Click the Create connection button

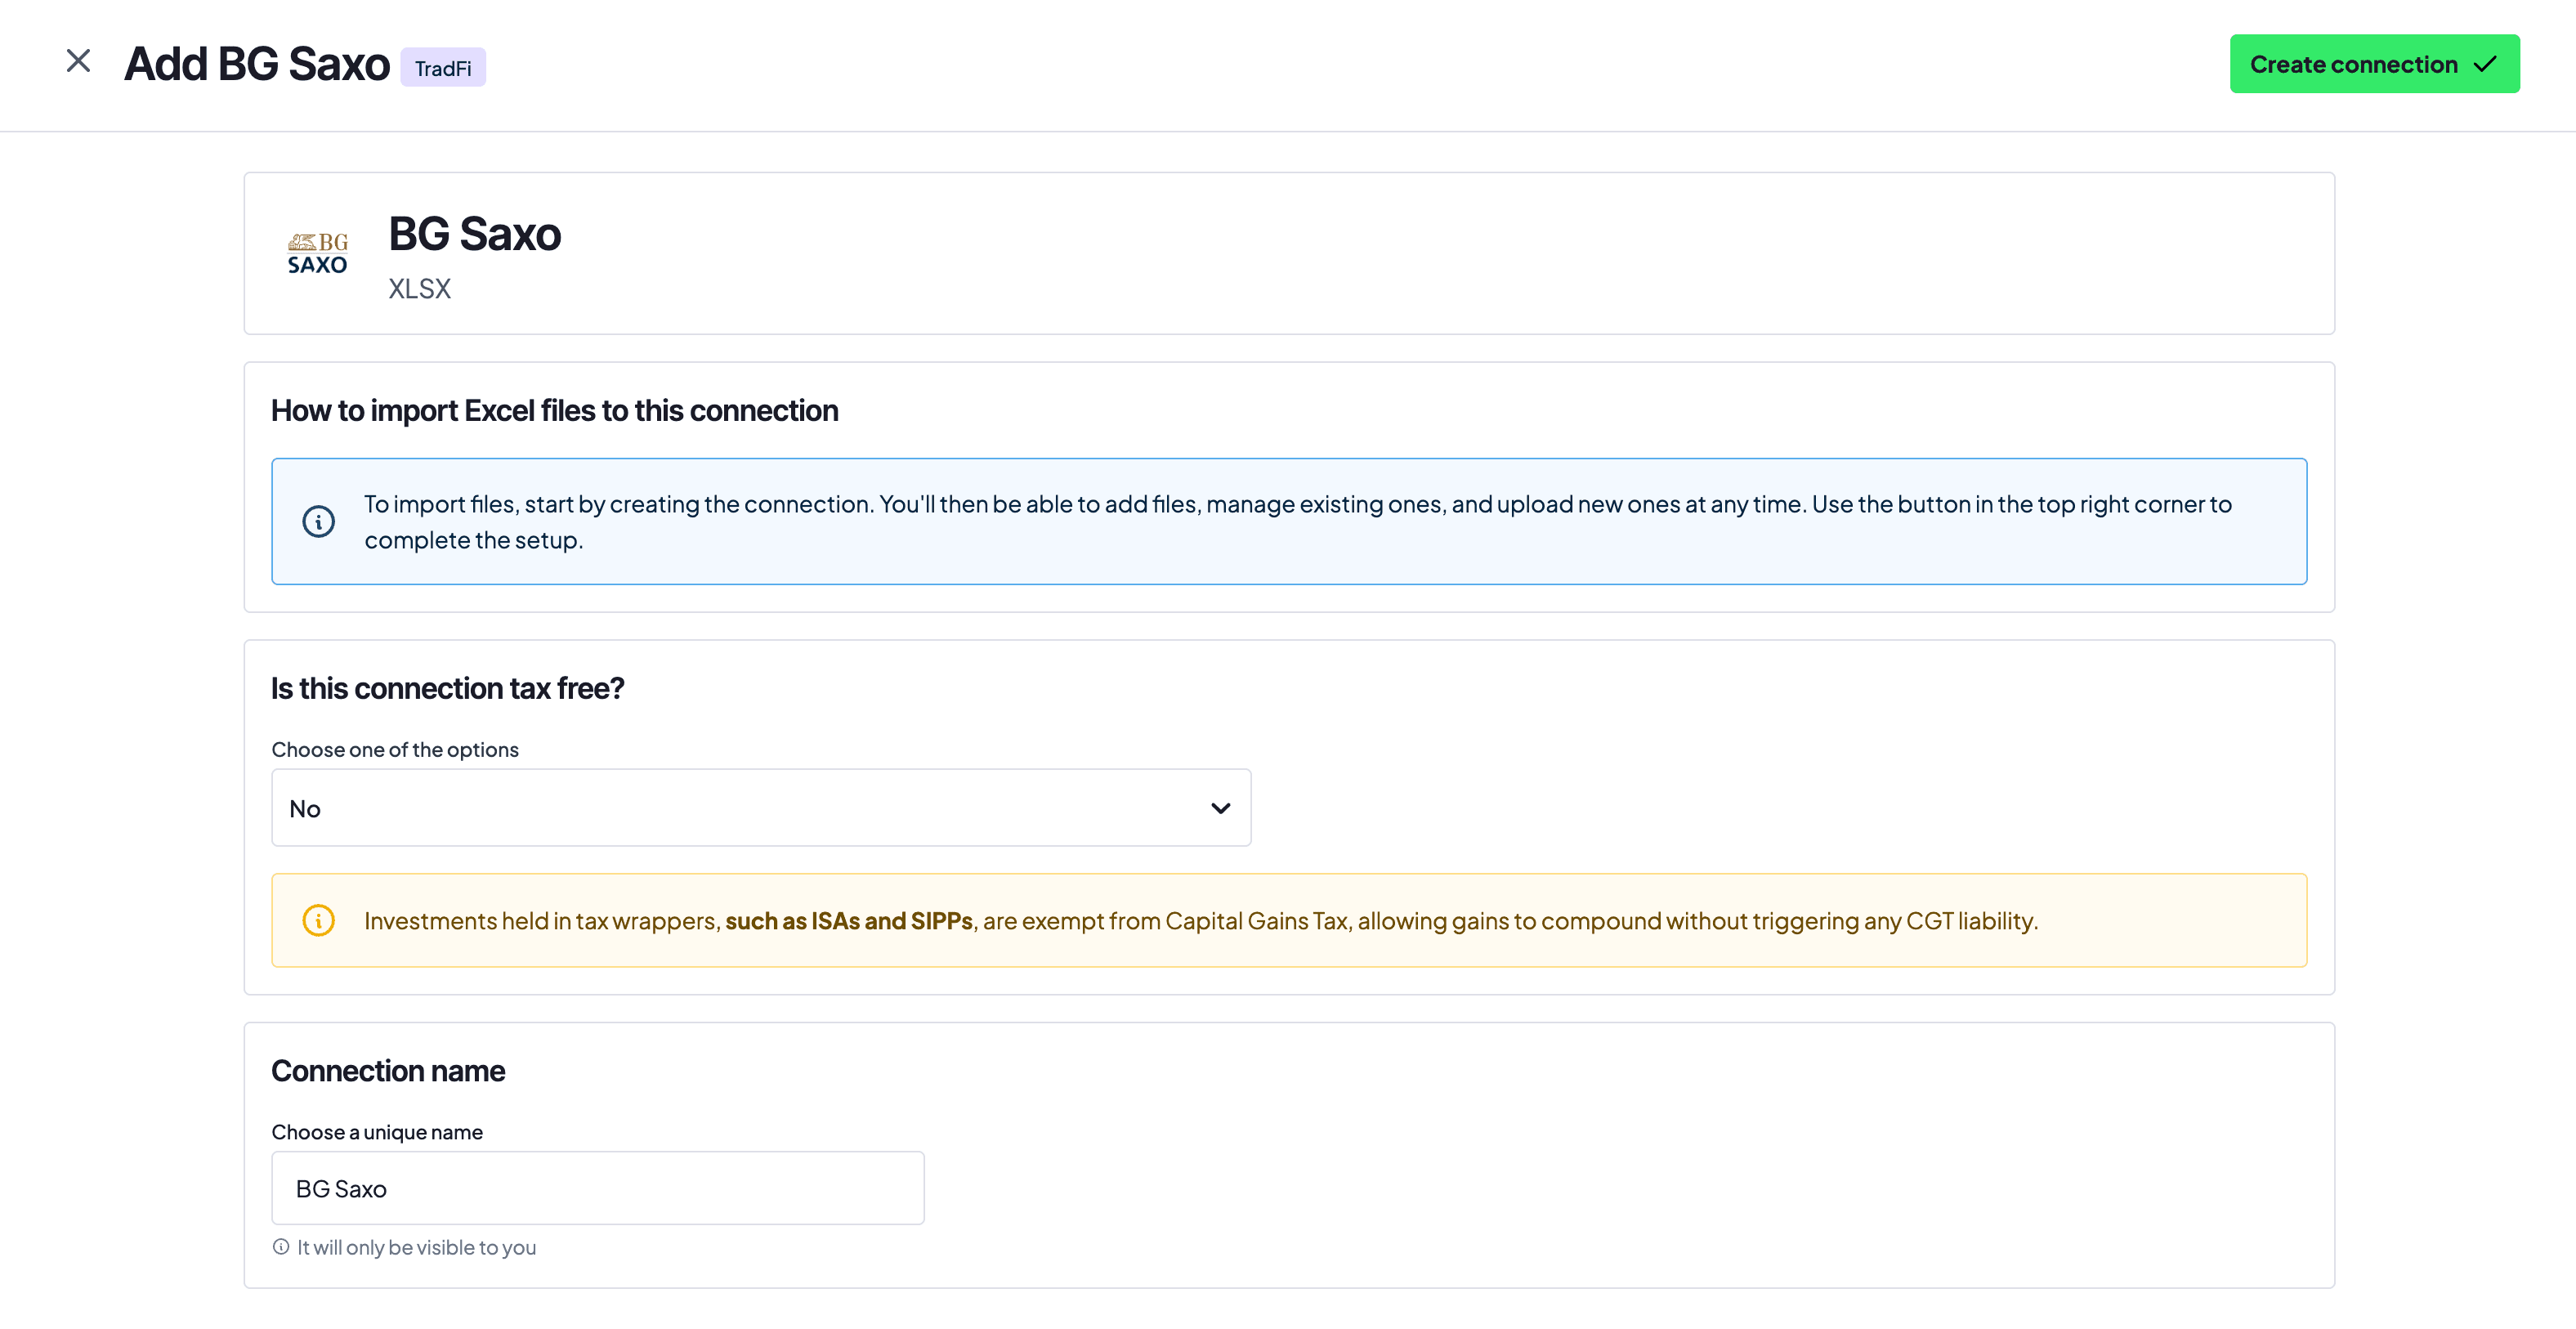(x=2374, y=64)
